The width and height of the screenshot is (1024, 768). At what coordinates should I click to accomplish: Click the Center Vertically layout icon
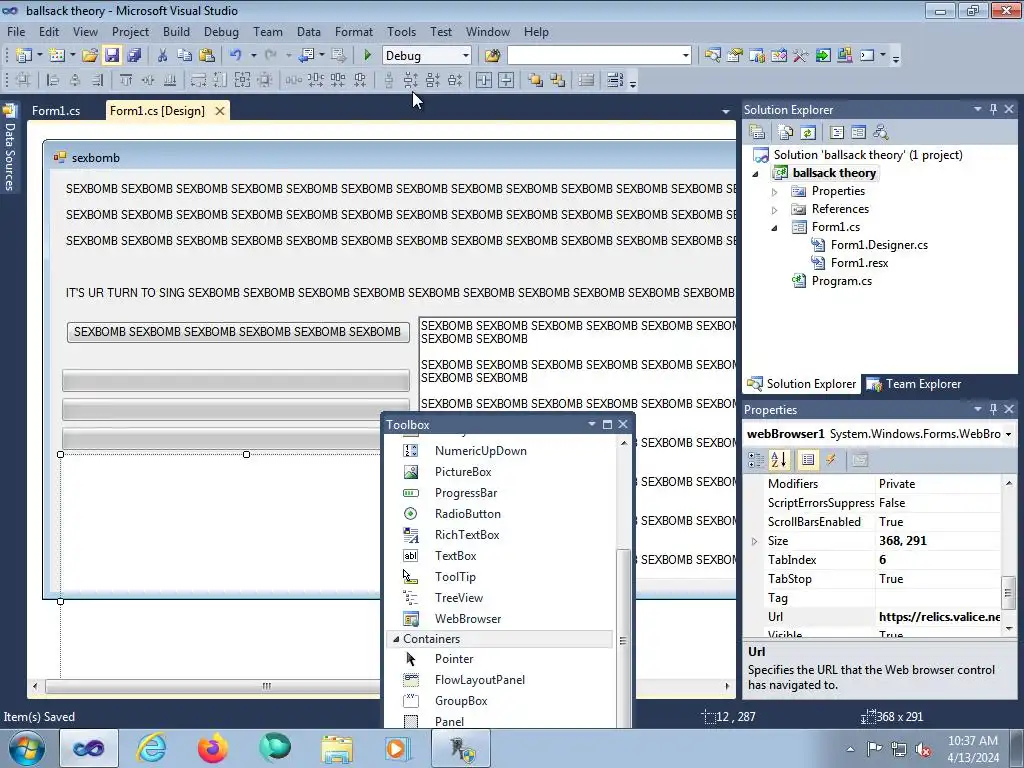506,80
